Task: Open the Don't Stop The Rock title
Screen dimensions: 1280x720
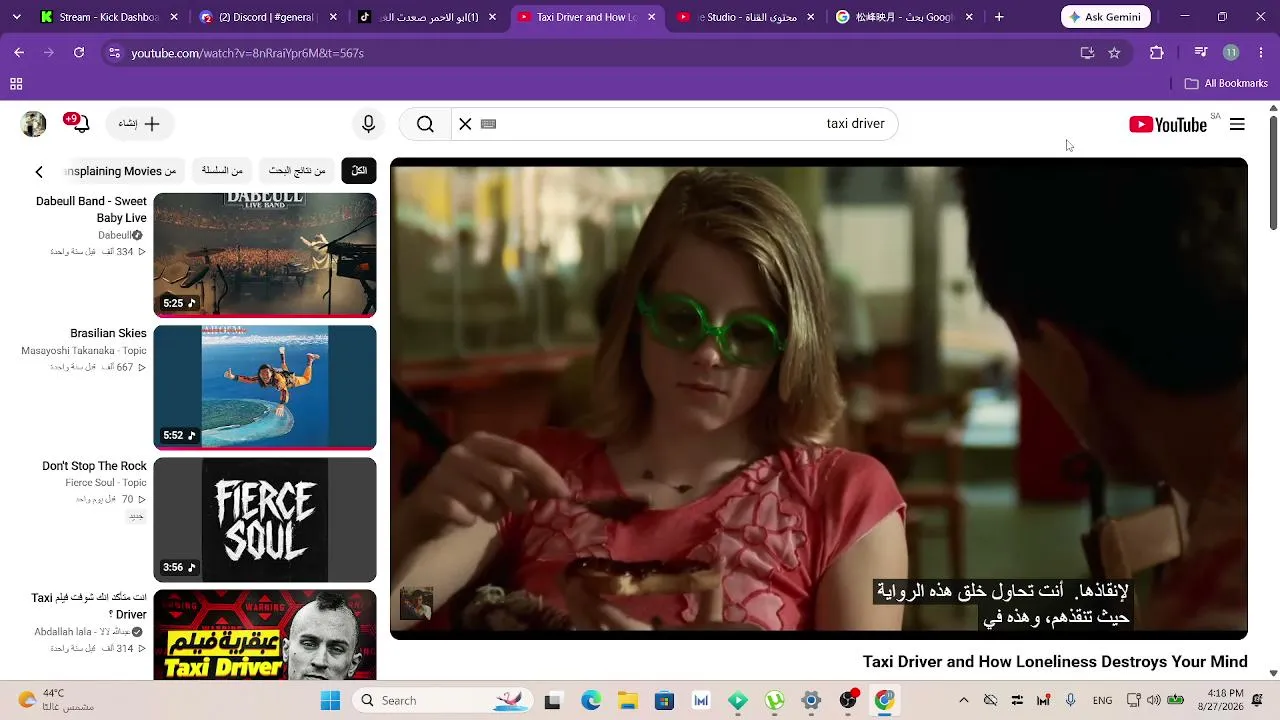Action: click(x=94, y=466)
